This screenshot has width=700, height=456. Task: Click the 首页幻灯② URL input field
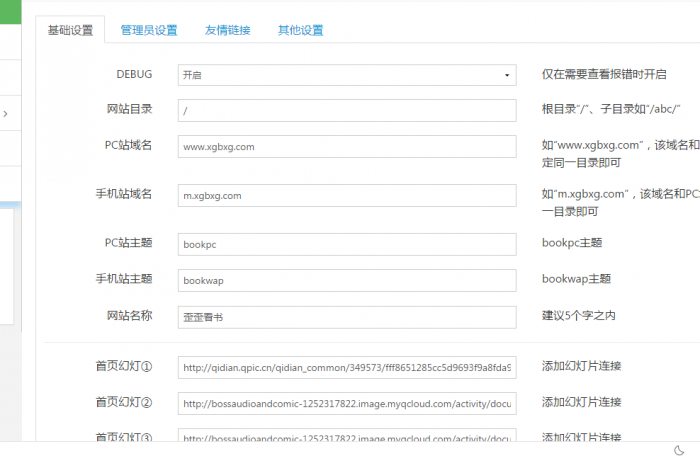coord(347,403)
